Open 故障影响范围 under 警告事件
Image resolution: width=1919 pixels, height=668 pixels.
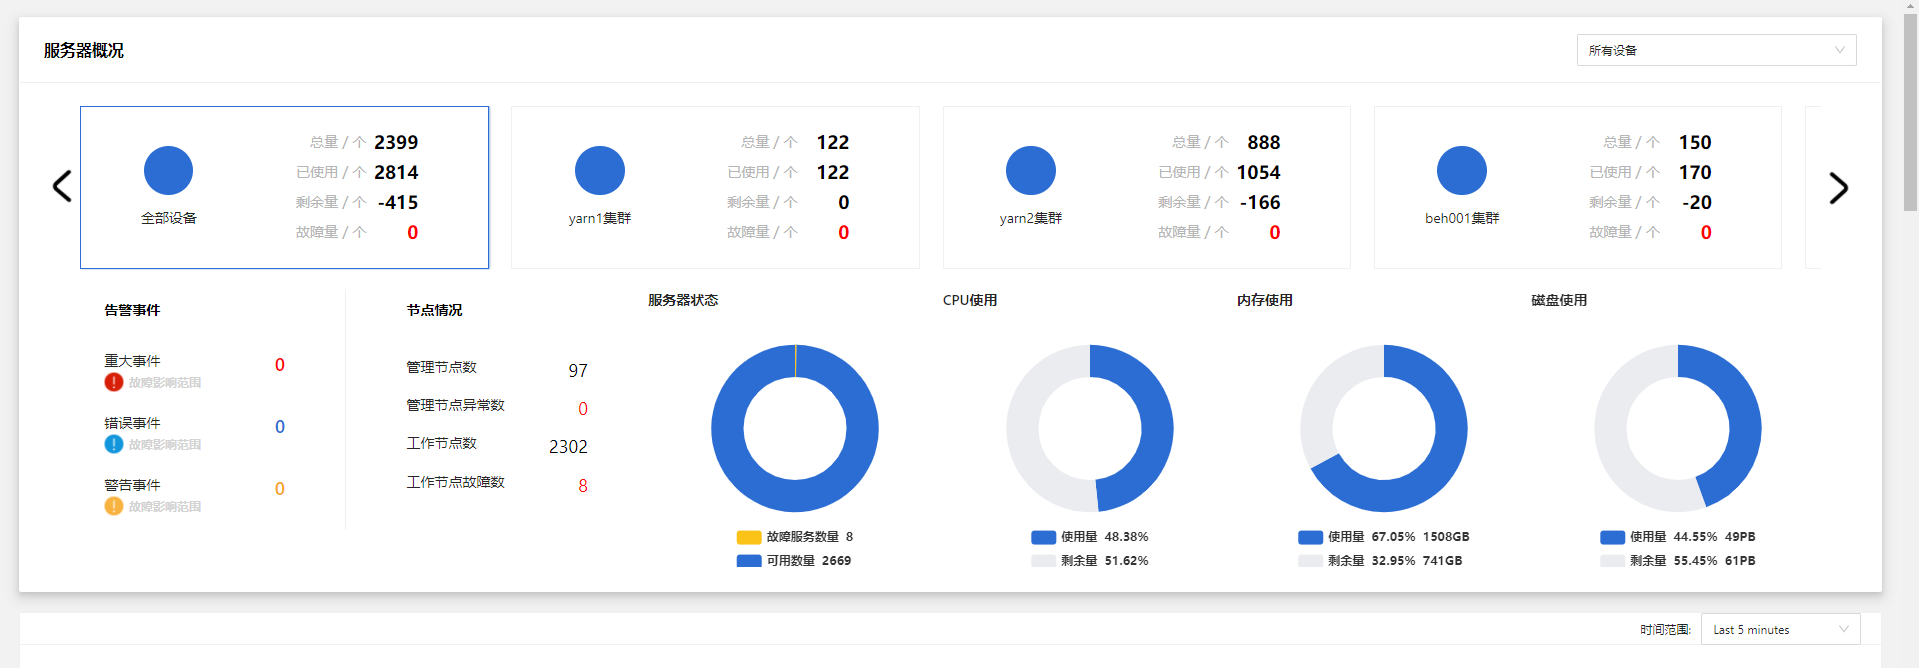[165, 507]
